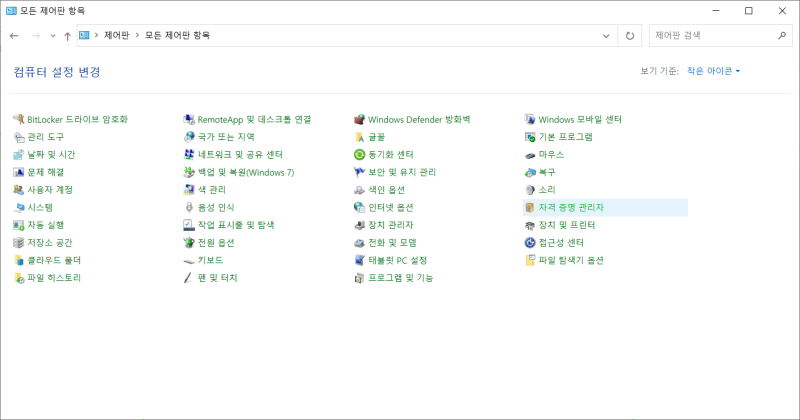Open the RemoteApp 및 데스크톱 연결 icon
This screenshot has height=420, width=800.
coord(189,119)
